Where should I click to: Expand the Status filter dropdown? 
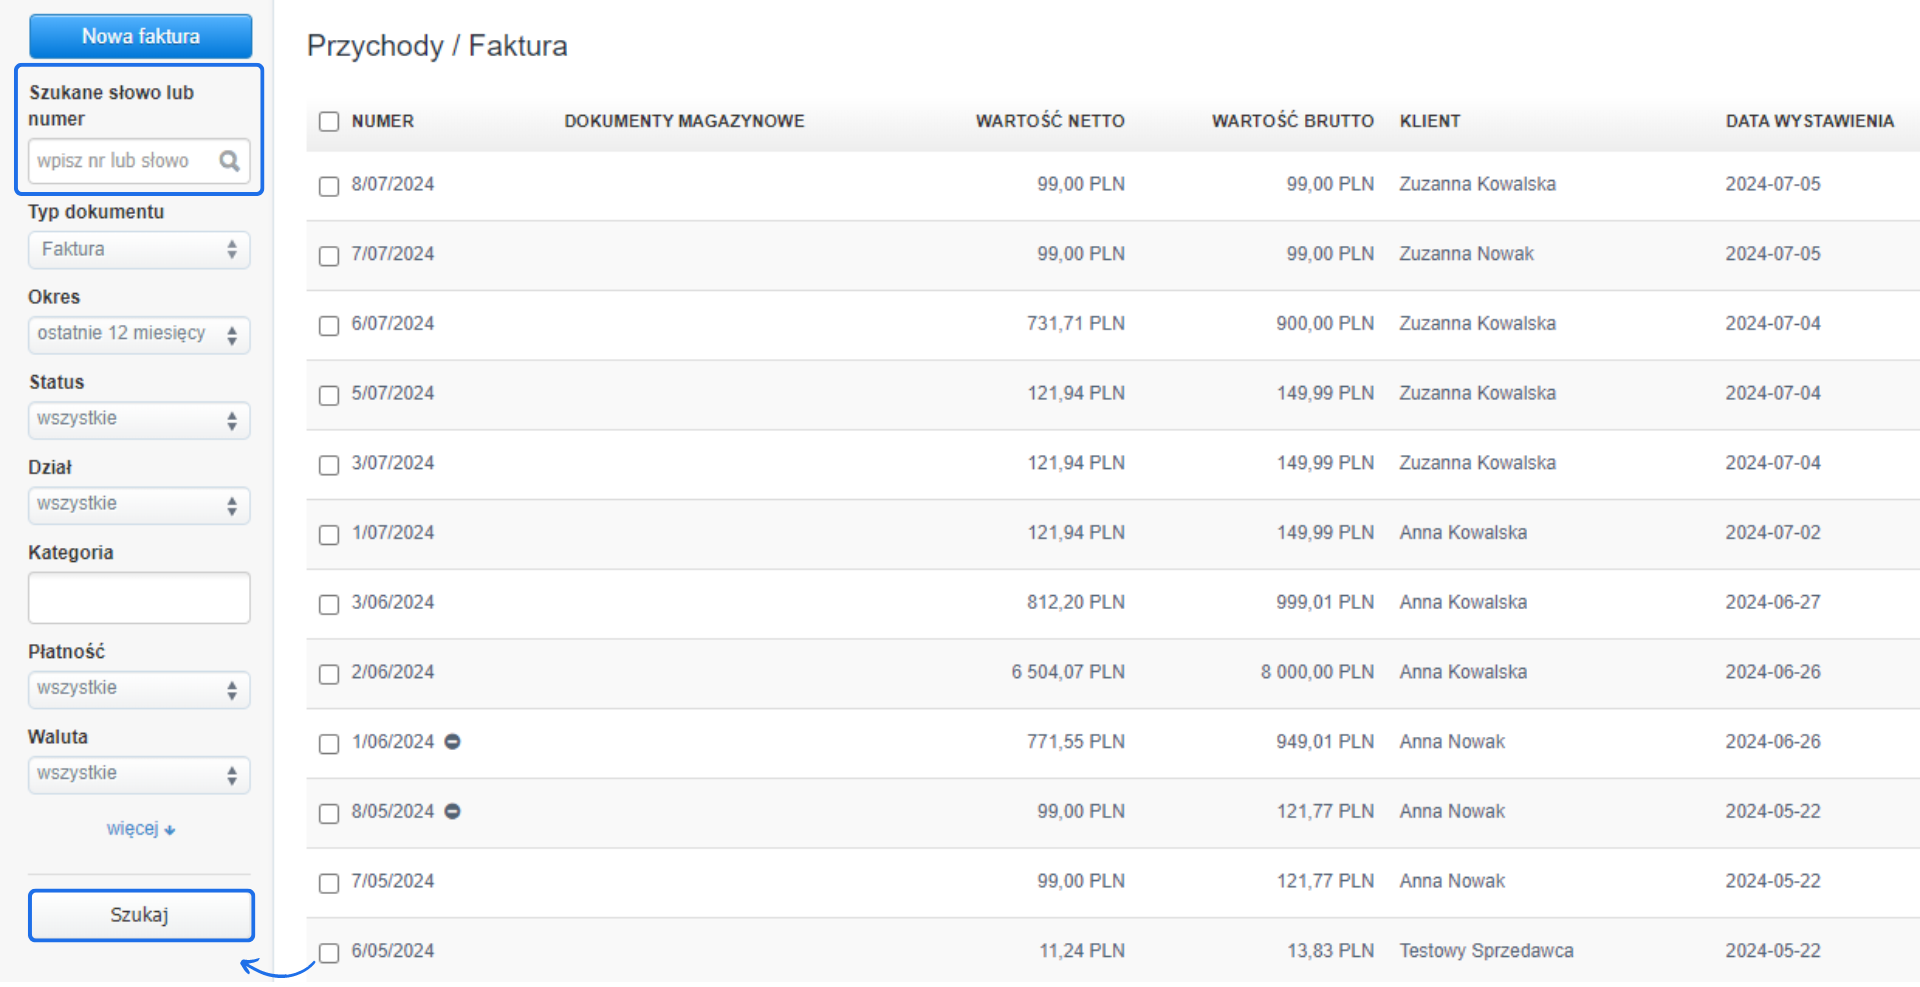139,420
